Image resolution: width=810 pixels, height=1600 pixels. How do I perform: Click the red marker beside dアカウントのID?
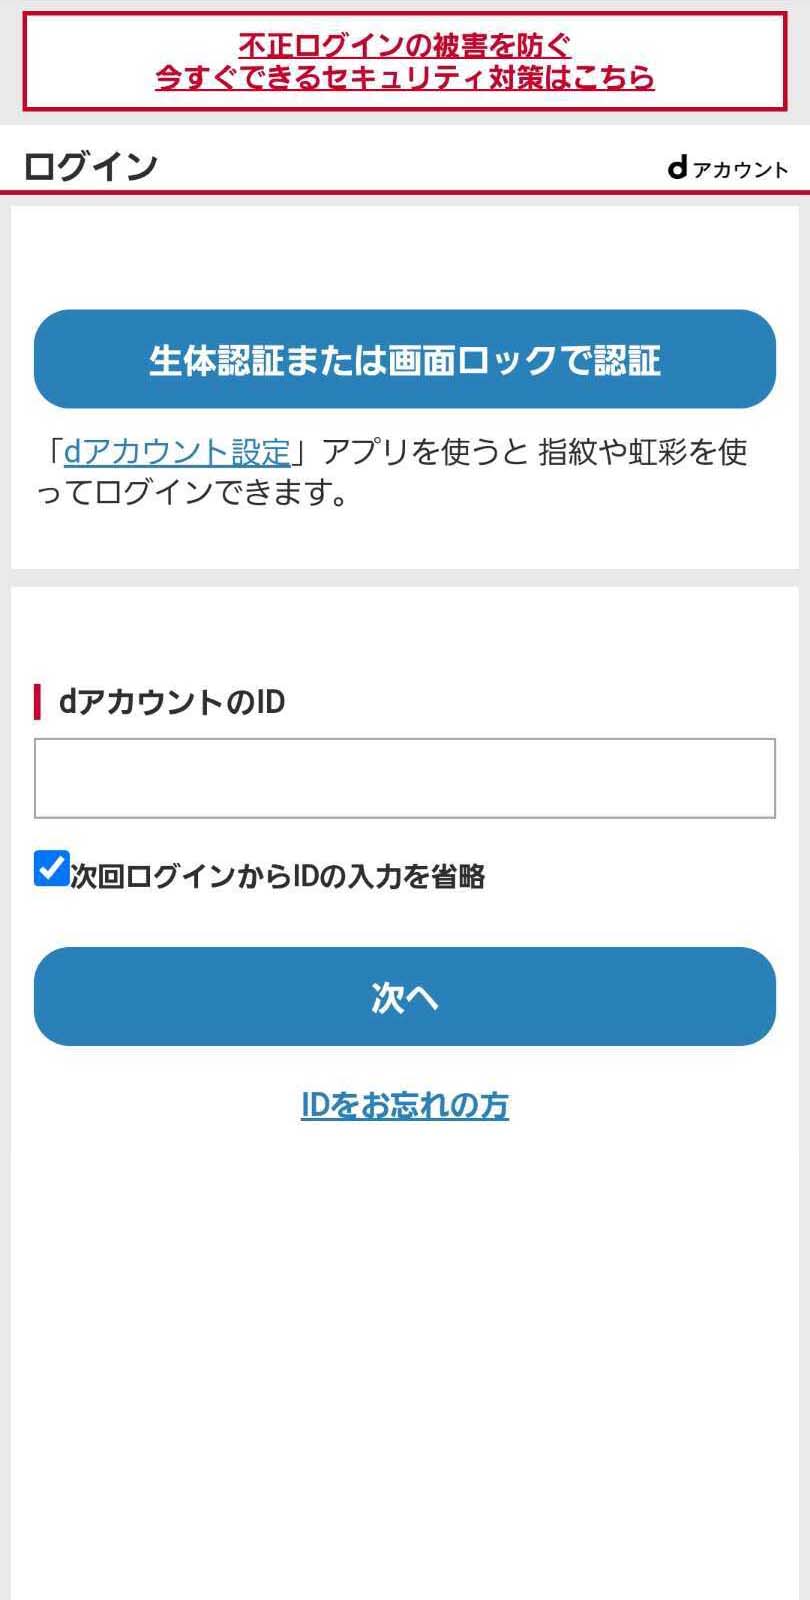point(37,702)
